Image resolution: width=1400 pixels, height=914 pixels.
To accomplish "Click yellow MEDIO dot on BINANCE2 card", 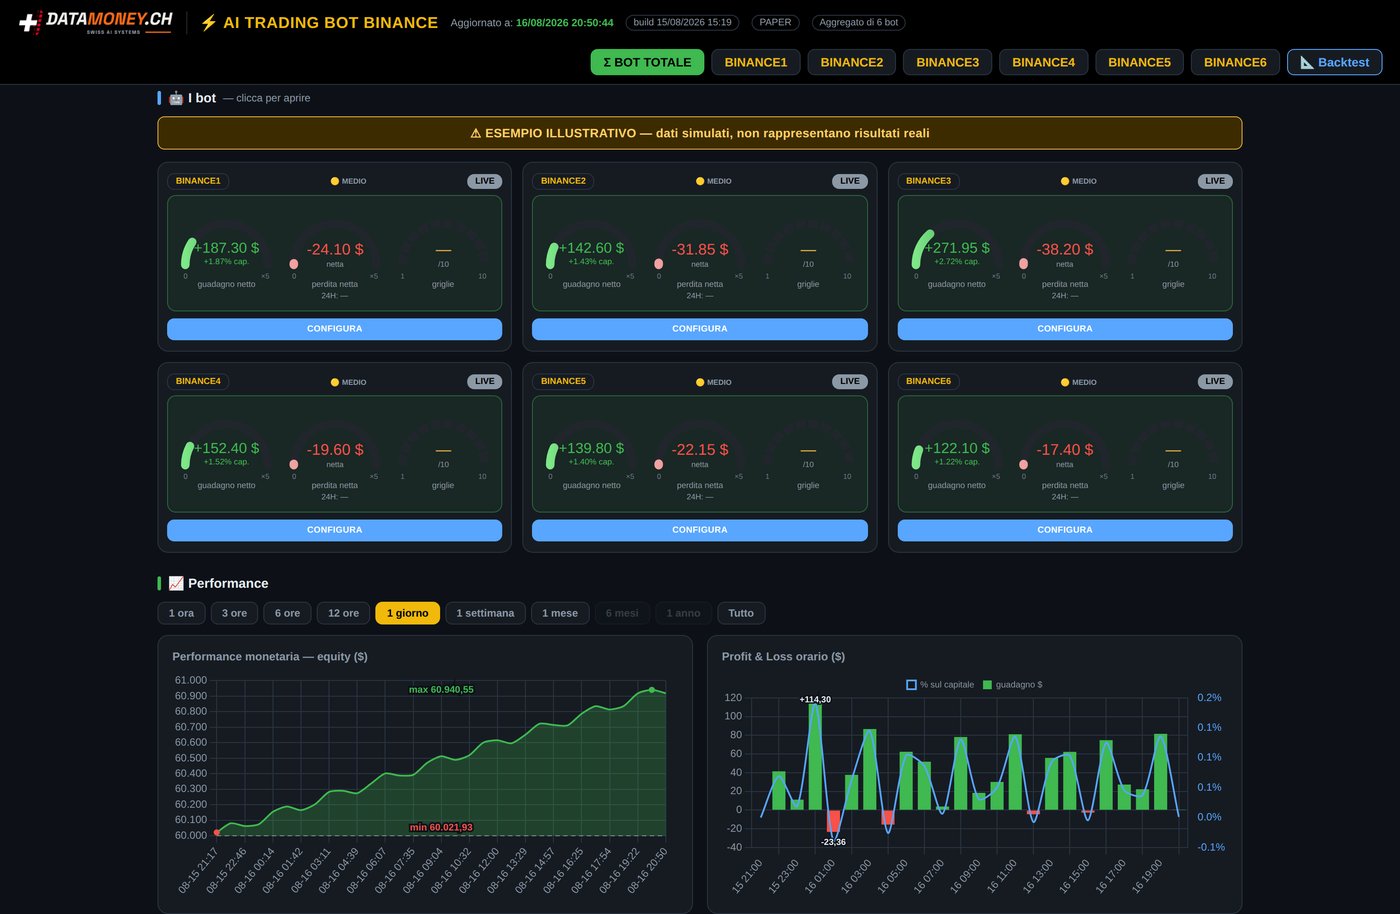I will [x=700, y=181].
